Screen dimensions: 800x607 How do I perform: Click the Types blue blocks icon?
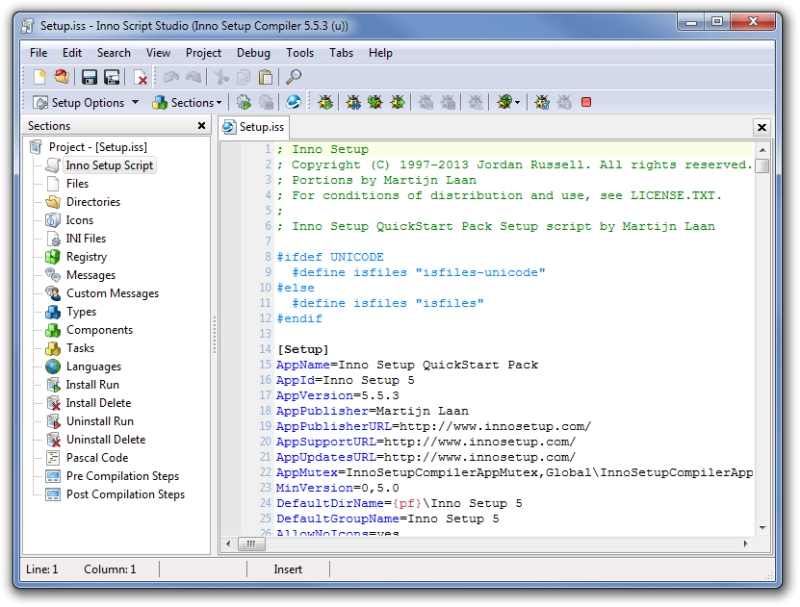click(x=53, y=312)
